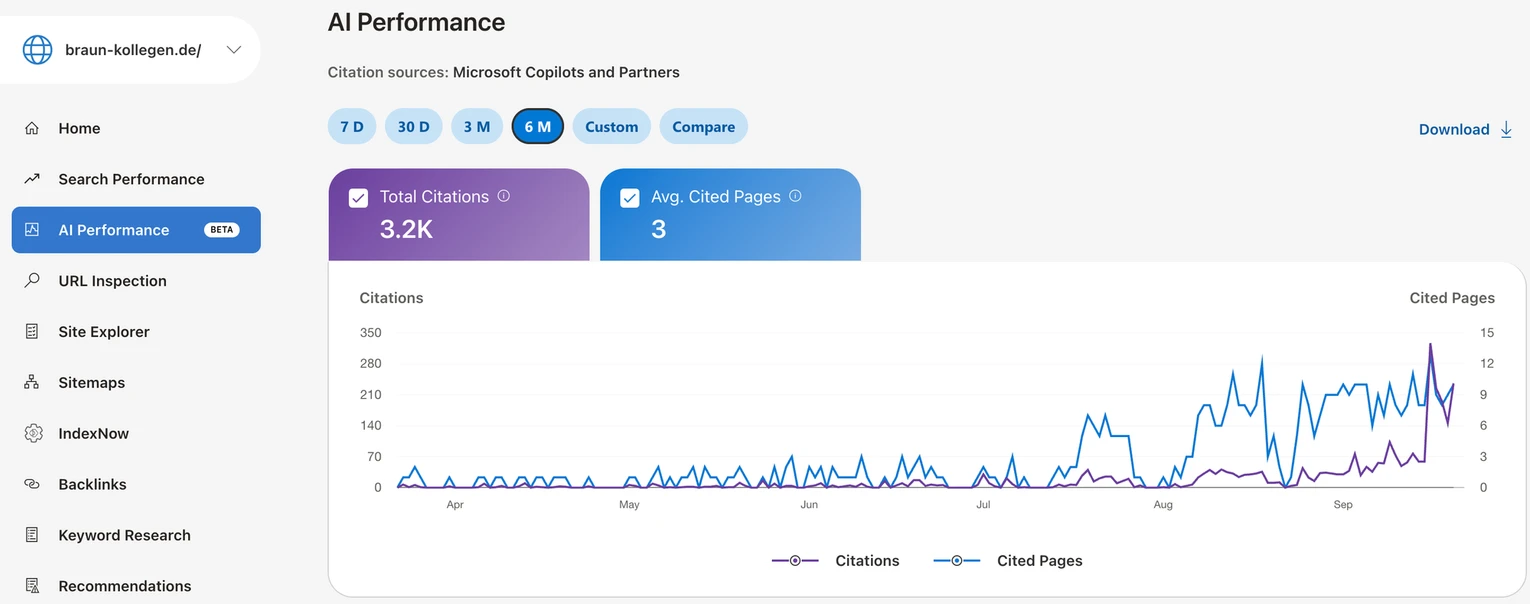Viewport: 1530px width, 604px height.
Task: Click the AI Performance chart icon
Action: (32, 230)
